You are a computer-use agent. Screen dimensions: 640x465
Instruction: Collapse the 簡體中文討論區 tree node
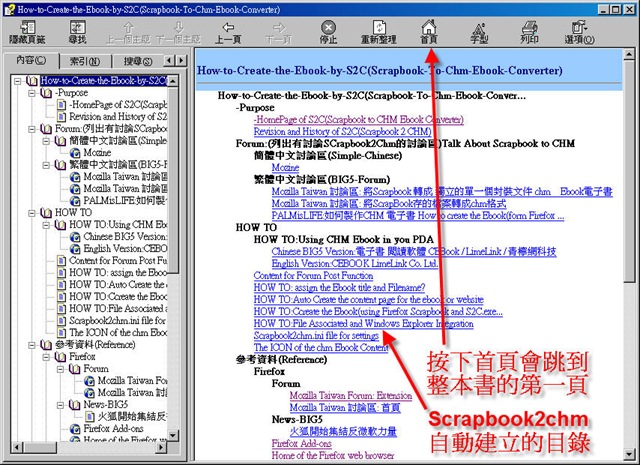point(46,141)
